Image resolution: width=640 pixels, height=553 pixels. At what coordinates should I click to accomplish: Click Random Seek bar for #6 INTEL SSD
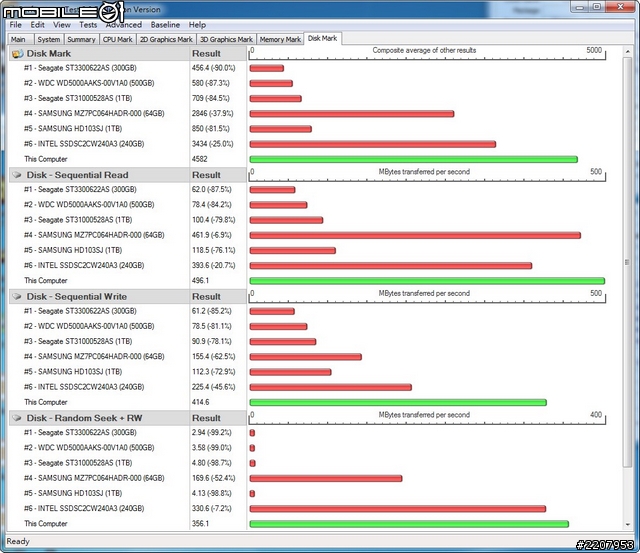tap(398, 509)
